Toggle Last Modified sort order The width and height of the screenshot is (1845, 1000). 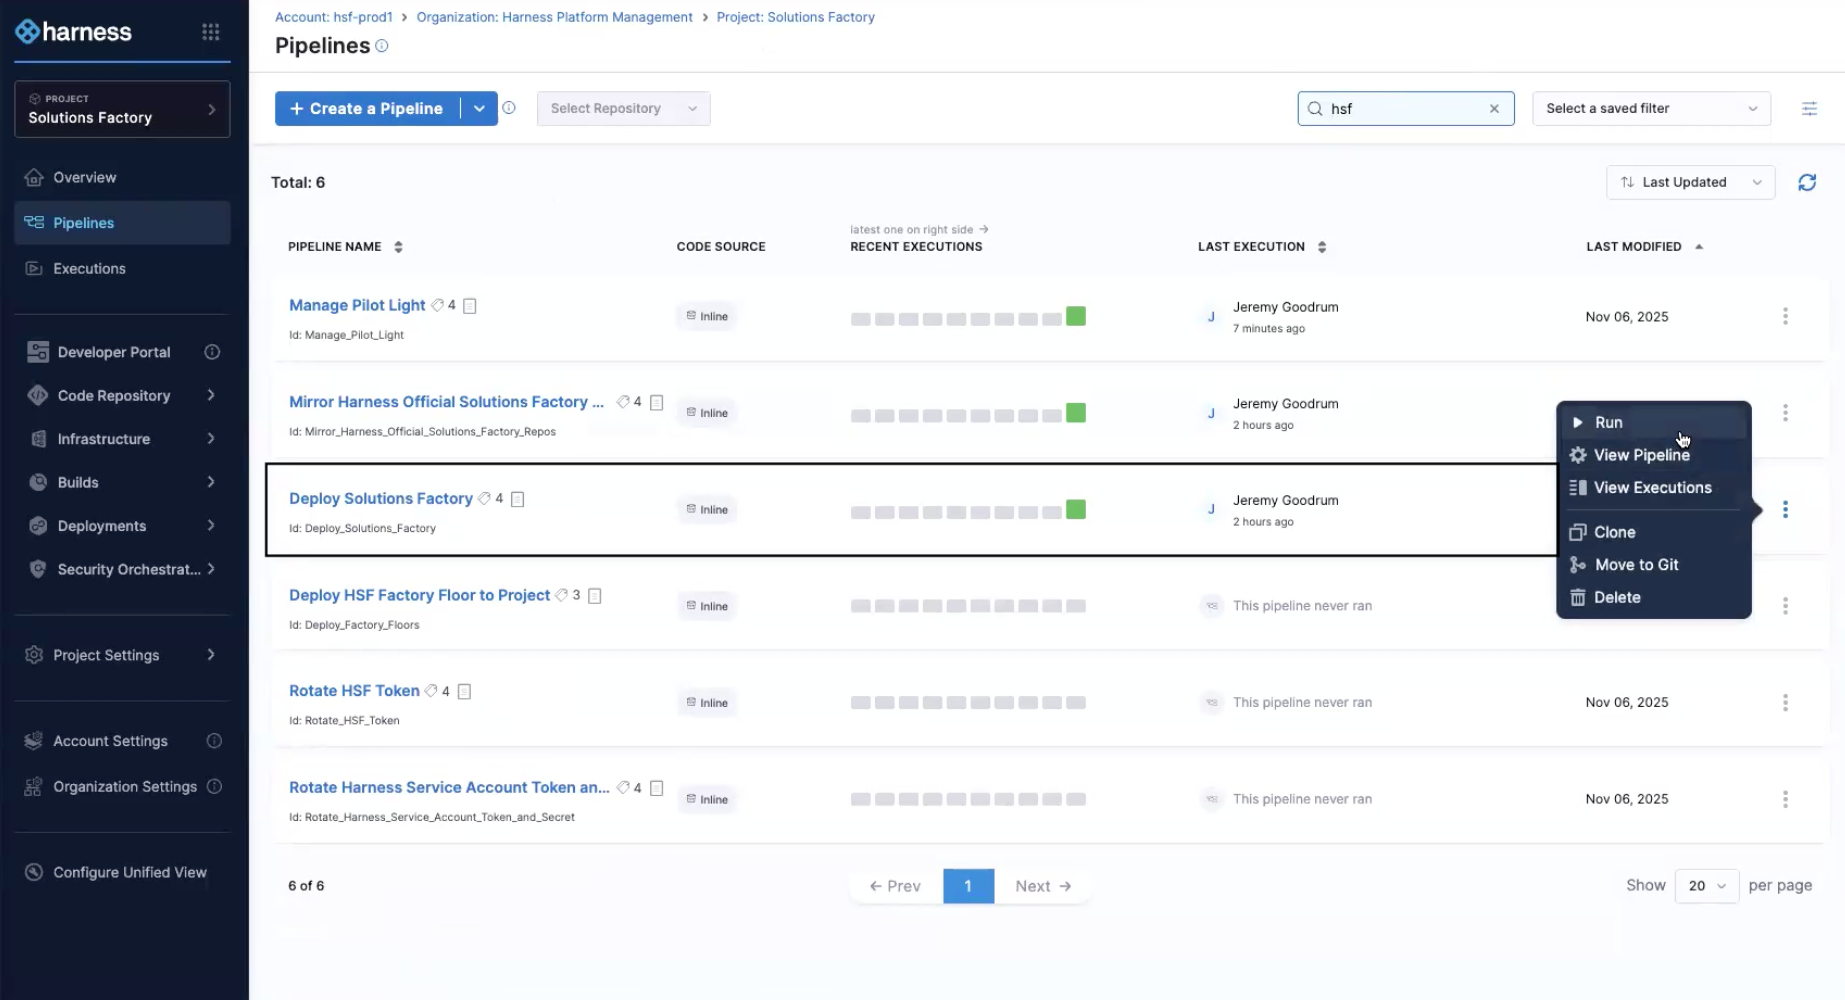point(1698,247)
